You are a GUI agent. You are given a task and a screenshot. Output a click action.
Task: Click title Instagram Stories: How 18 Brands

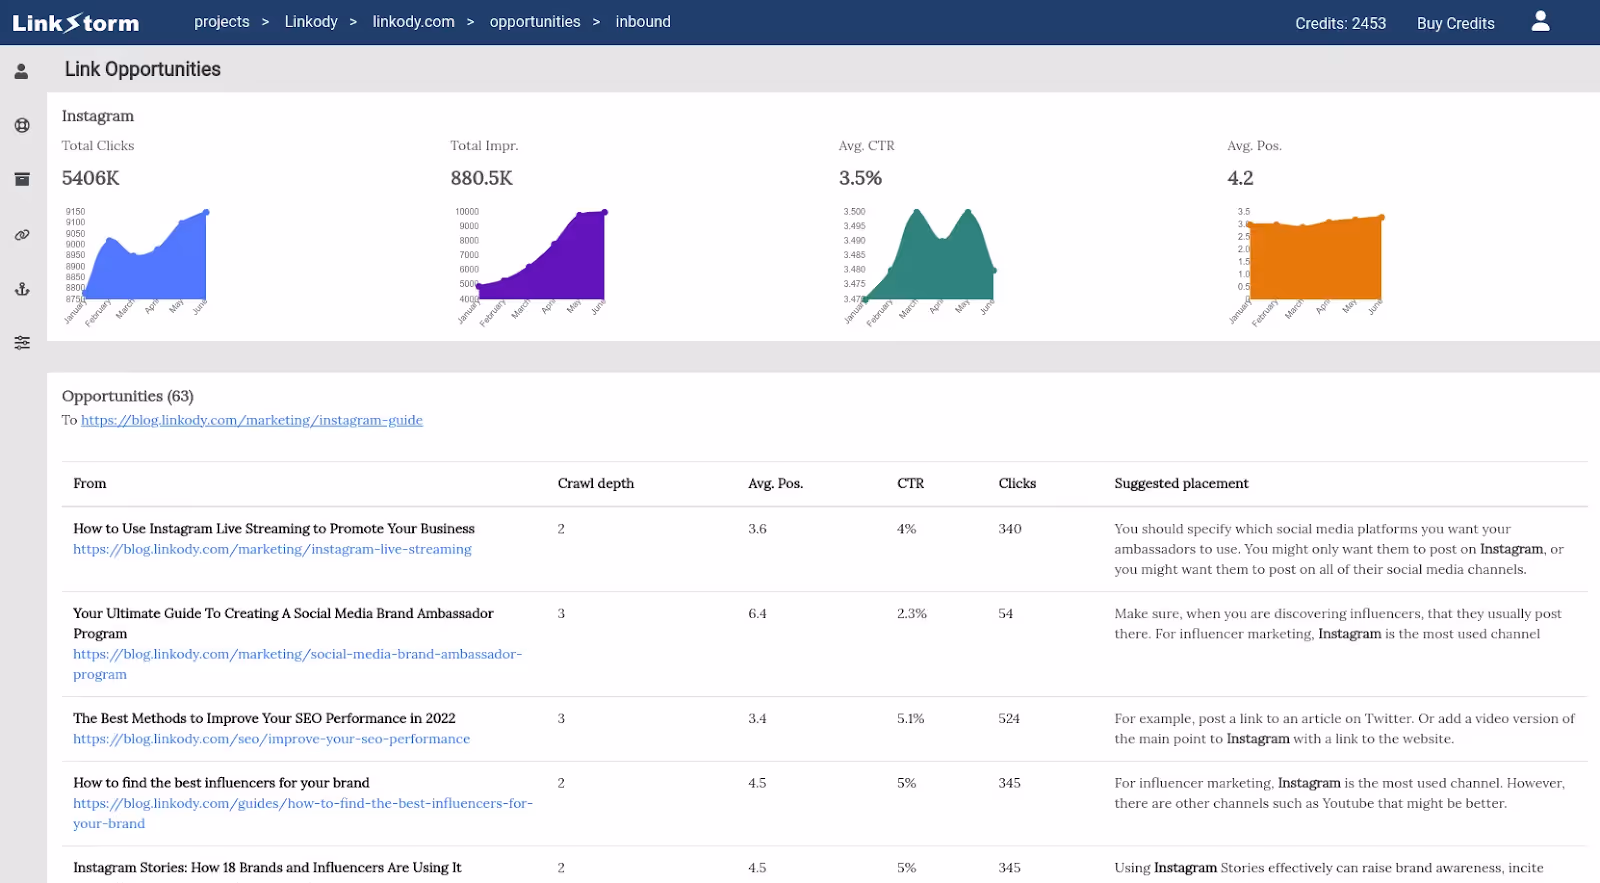click(x=267, y=868)
